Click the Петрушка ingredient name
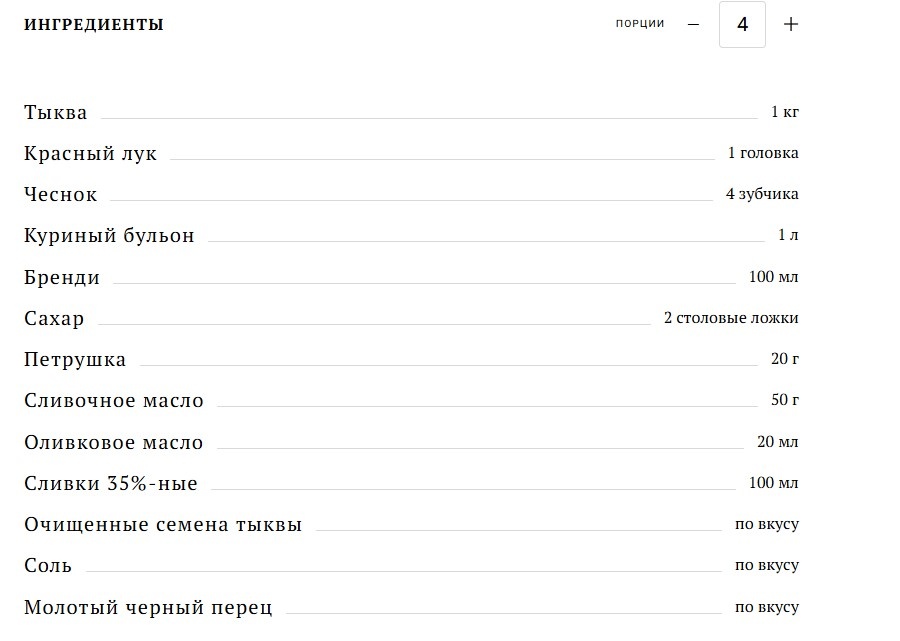 [75, 360]
